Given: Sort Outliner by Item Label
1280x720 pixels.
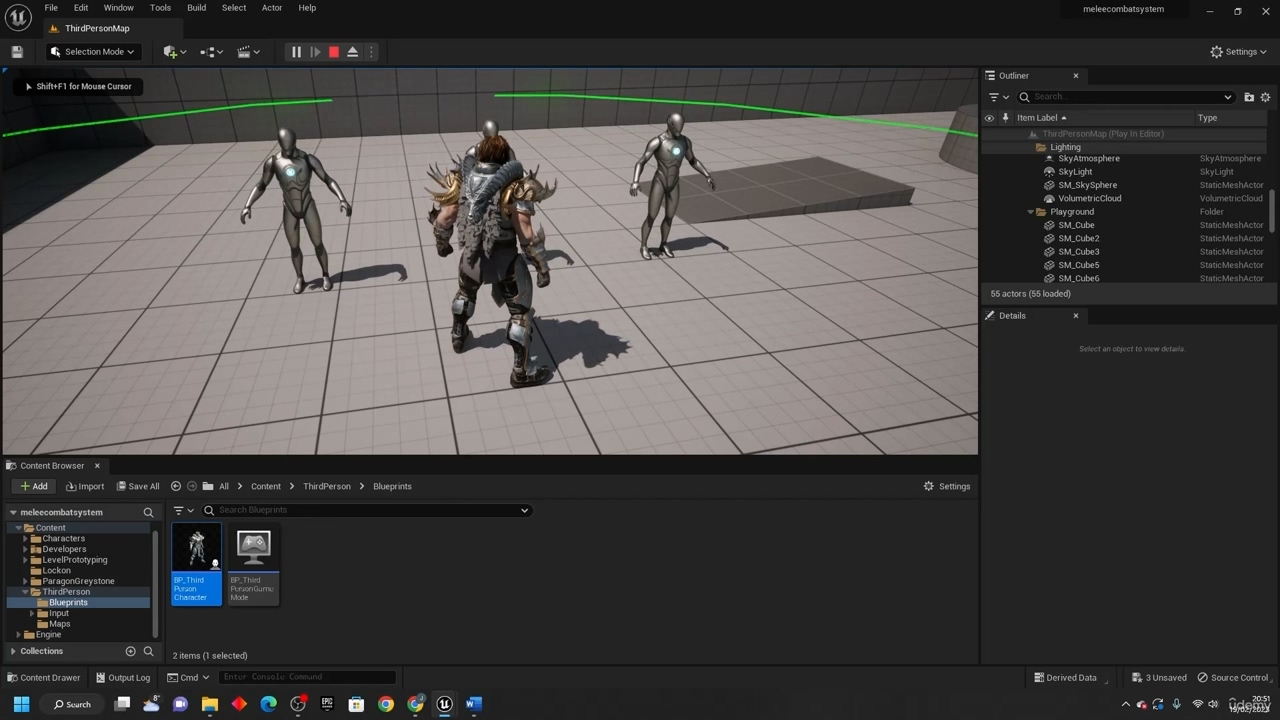Looking at the screenshot, I should tap(1041, 118).
